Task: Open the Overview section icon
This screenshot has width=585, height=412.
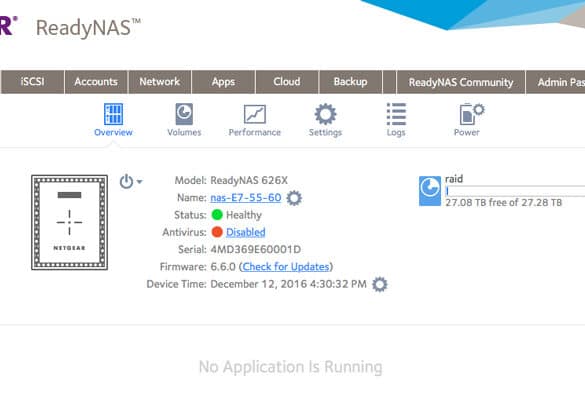Action: point(113,119)
